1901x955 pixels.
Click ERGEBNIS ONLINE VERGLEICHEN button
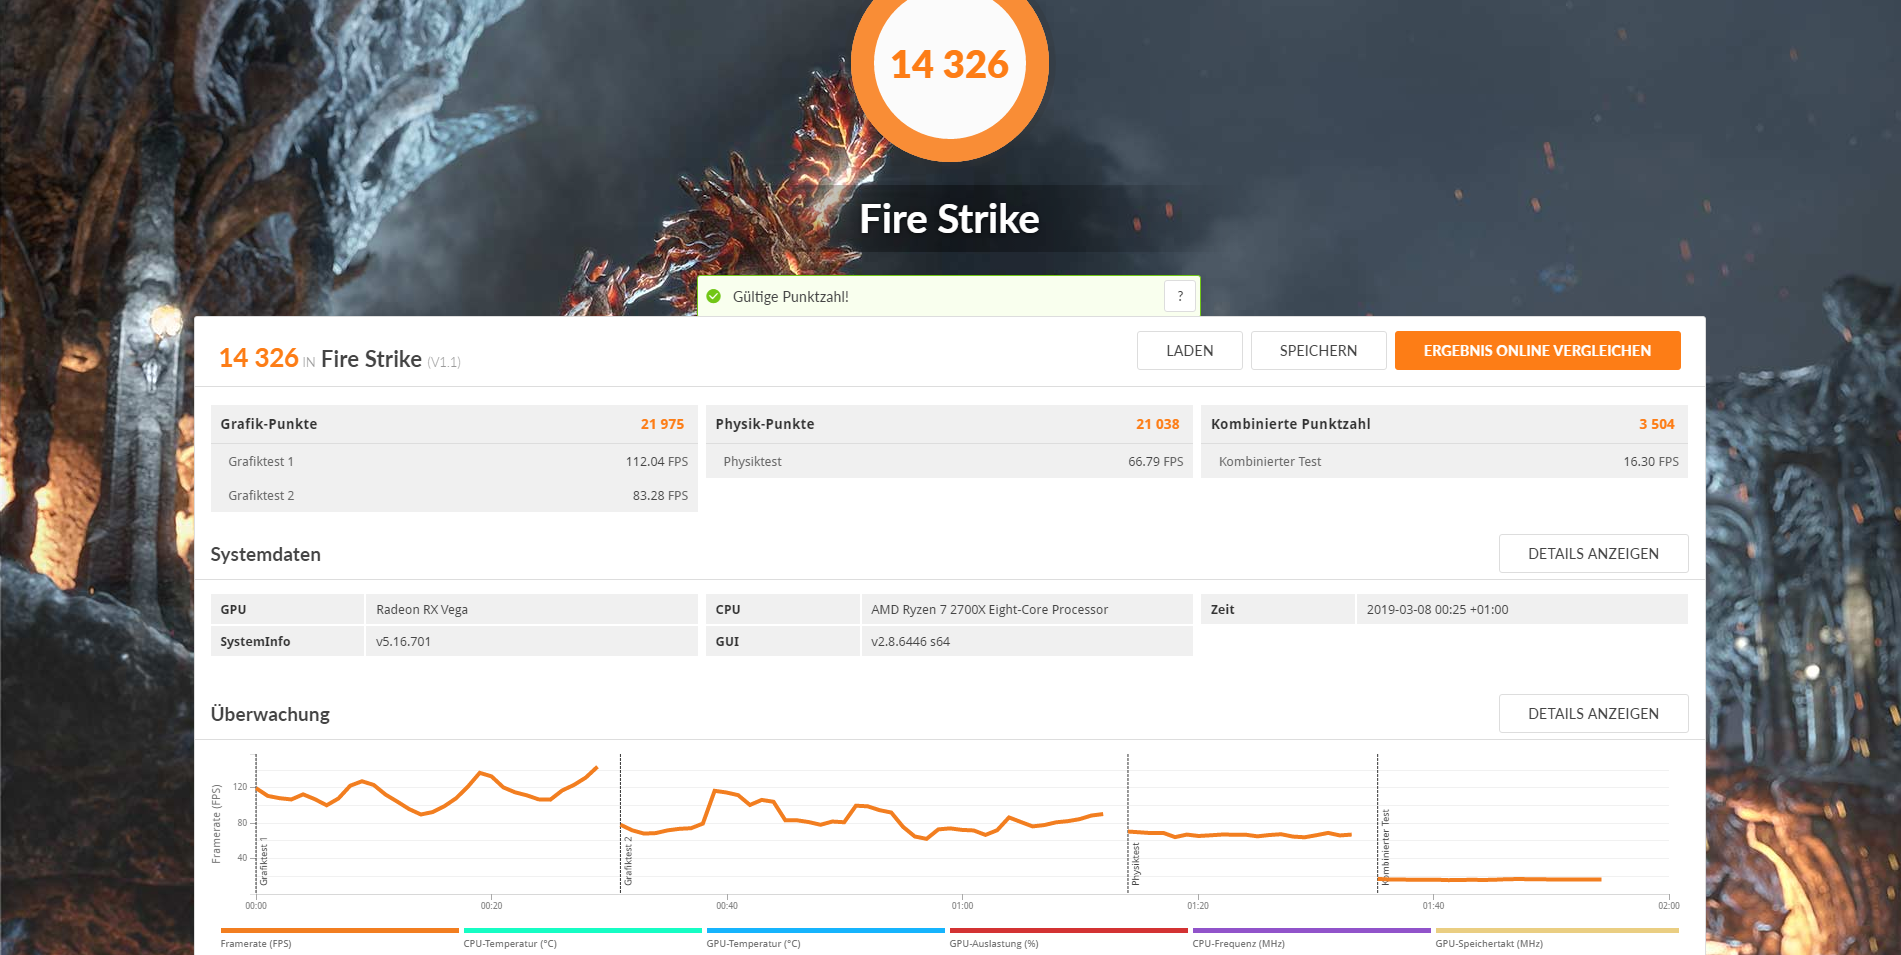[x=1537, y=351]
